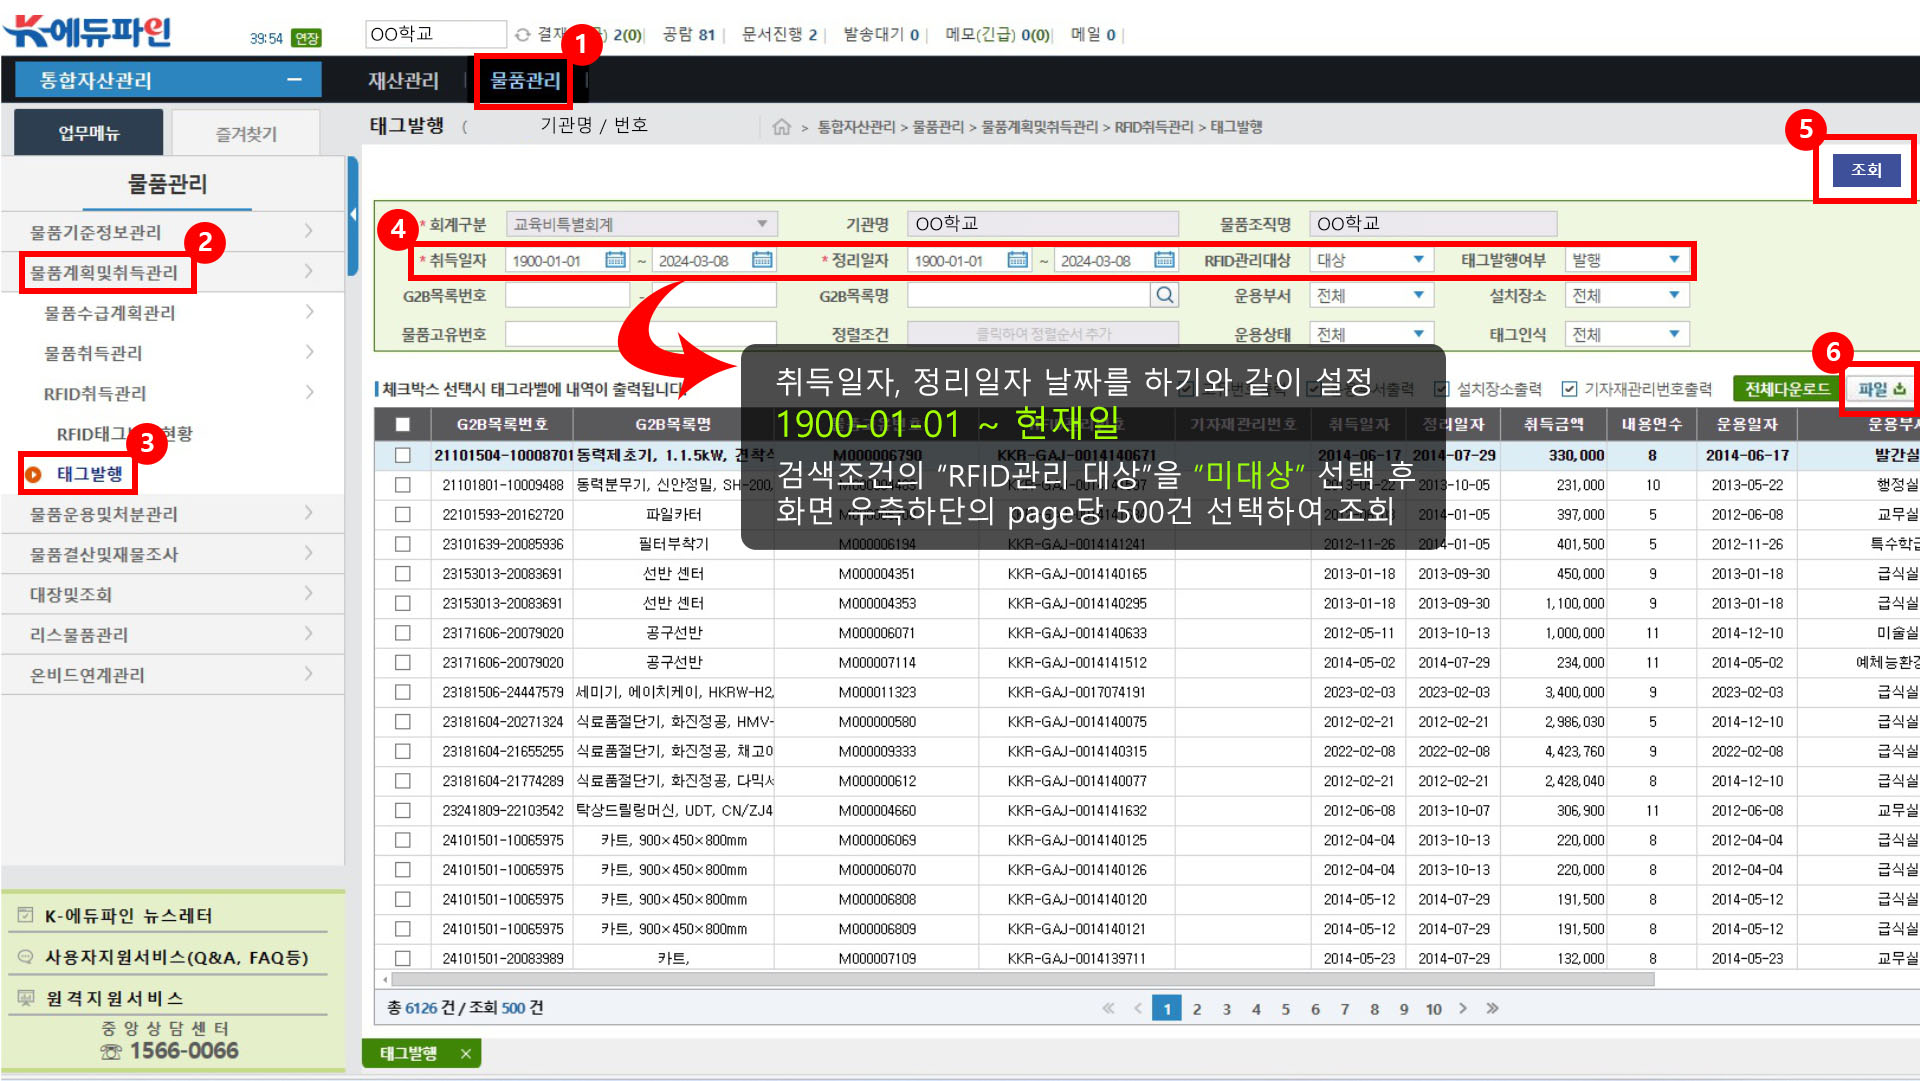The image size is (1920, 1081).
Task: Open the RFID관리대상 dropdown
Action: point(1370,260)
